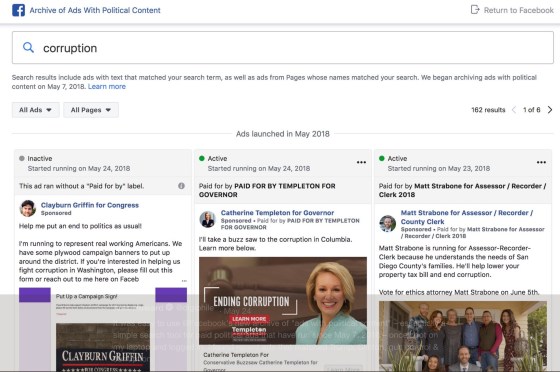This screenshot has height=372, width=560.
Task: Go to previous results page arrow
Action: point(514,110)
